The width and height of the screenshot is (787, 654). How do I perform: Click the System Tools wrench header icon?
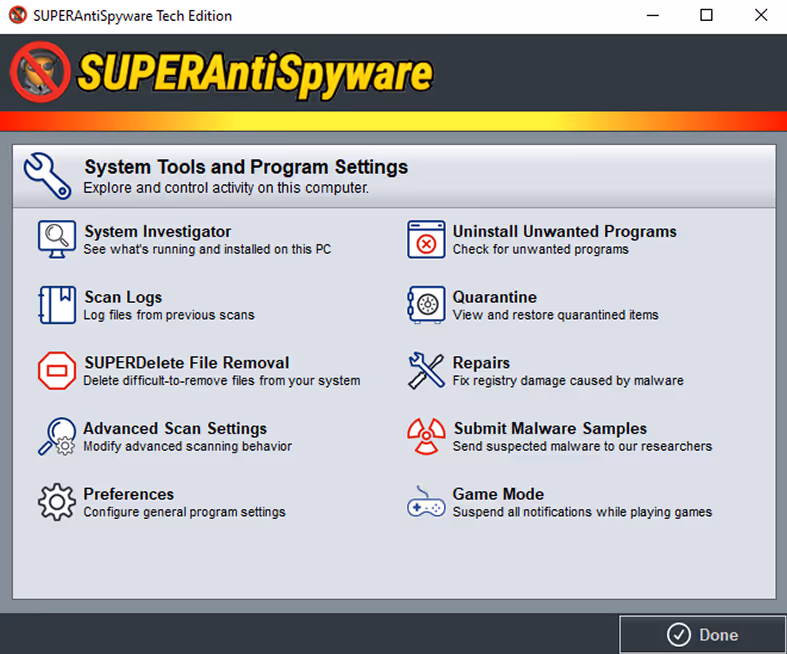(x=47, y=176)
